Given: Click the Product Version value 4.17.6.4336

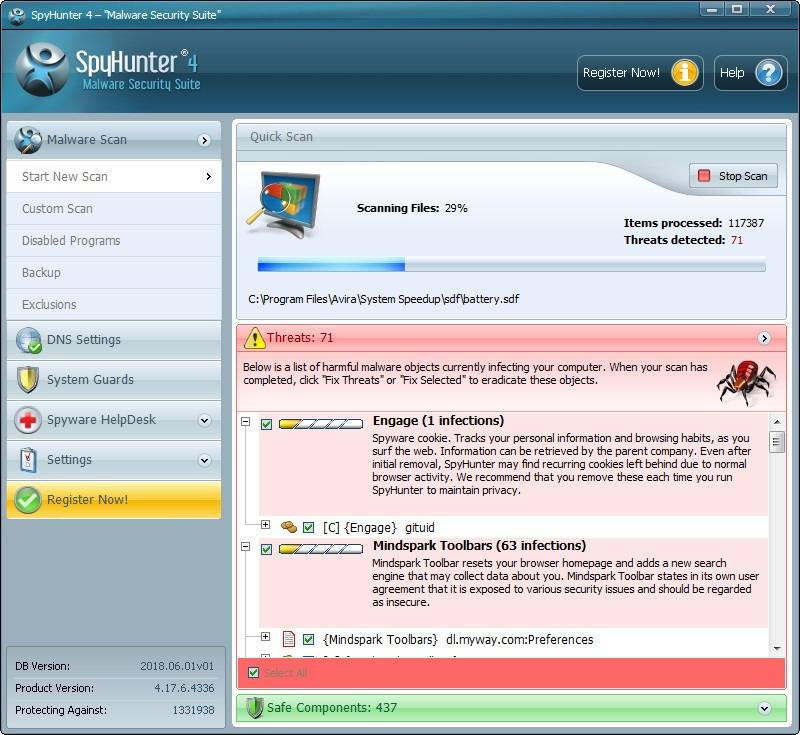Looking at the screenshot, I should pyautogui.click(x=184, y=688).
